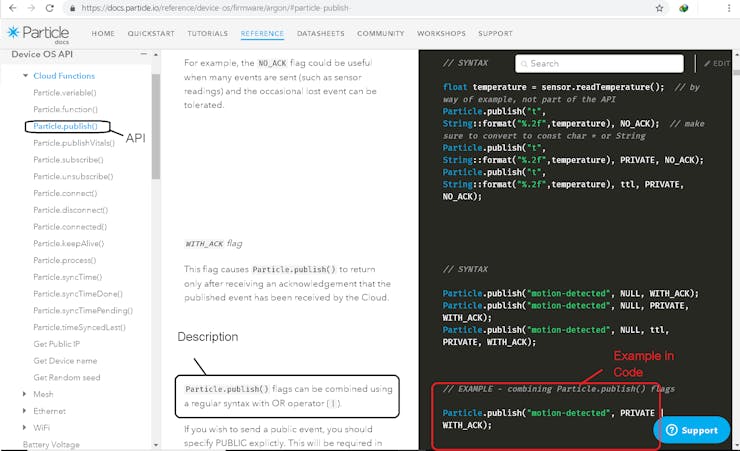Open the SUPPORT nav item

pos(495,33)
